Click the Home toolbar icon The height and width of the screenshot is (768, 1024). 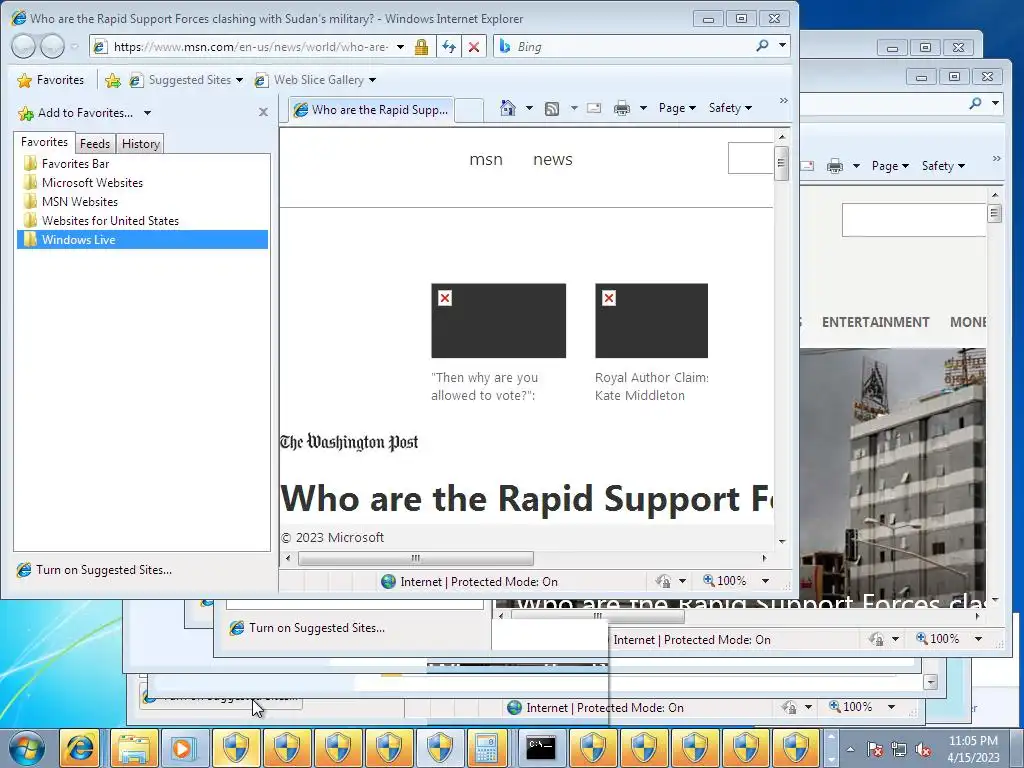pos(507,108)
